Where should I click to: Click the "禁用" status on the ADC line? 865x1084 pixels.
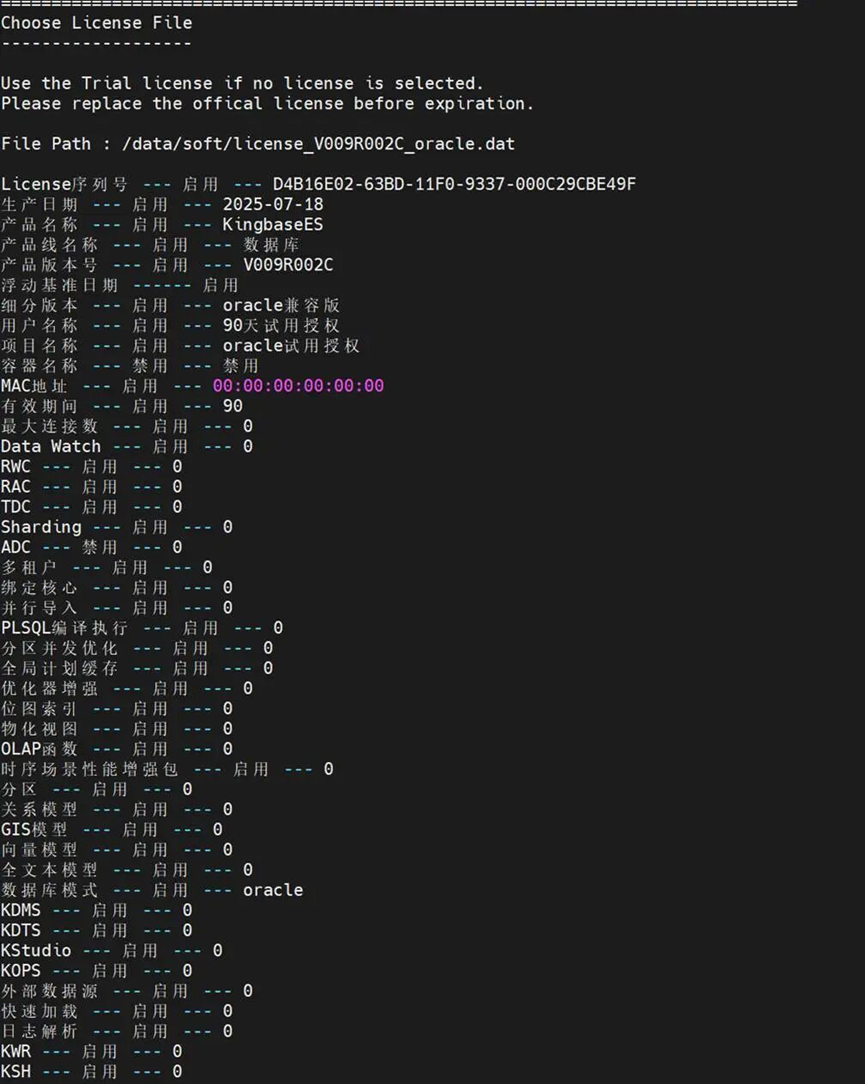99,547
